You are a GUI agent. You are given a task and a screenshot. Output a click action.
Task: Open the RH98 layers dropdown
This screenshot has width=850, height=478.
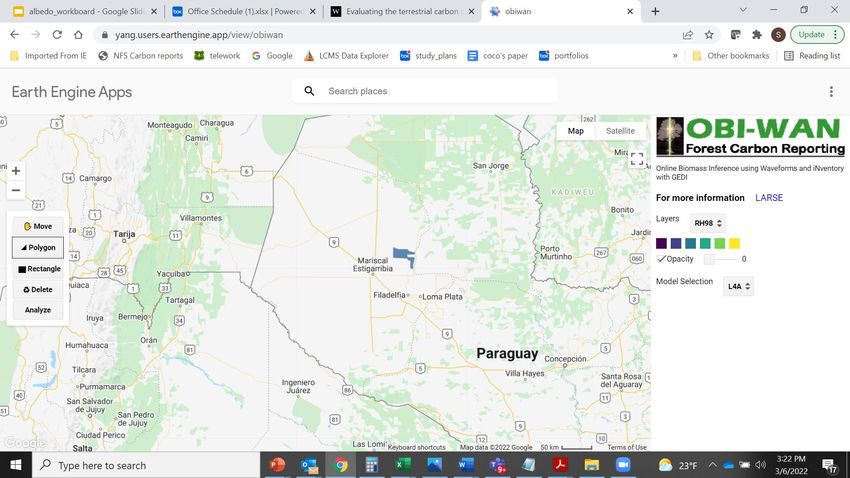click(x=708, y=223)
